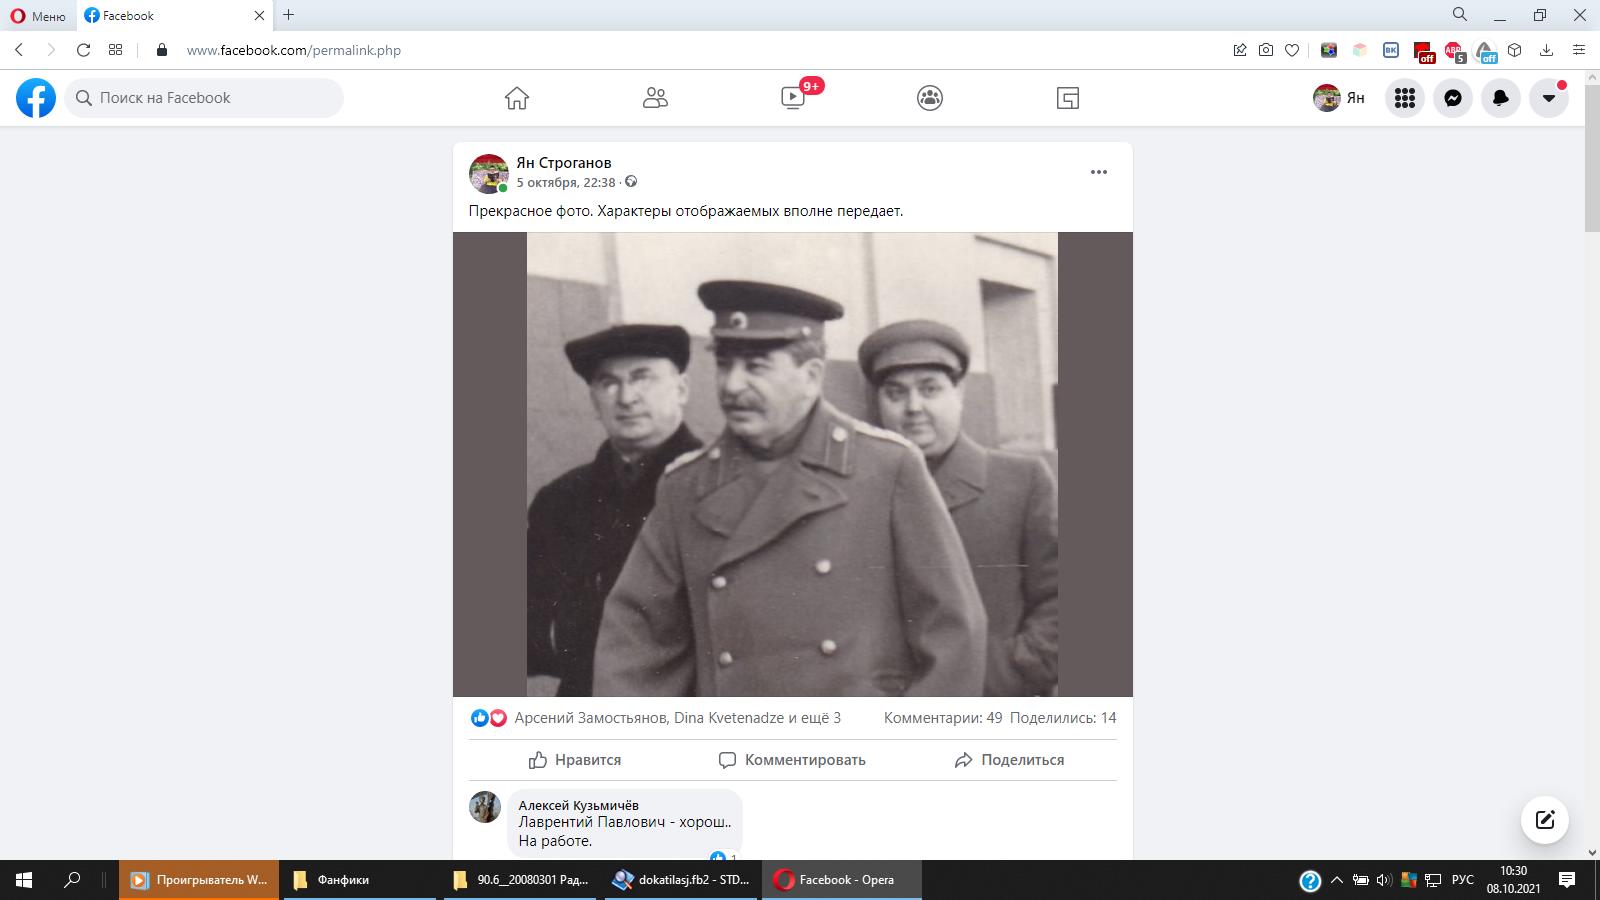The width and height of the screenshot is (1600, 900).
Task: Open the Messenger icon
Action: (x=1453, y=98)
